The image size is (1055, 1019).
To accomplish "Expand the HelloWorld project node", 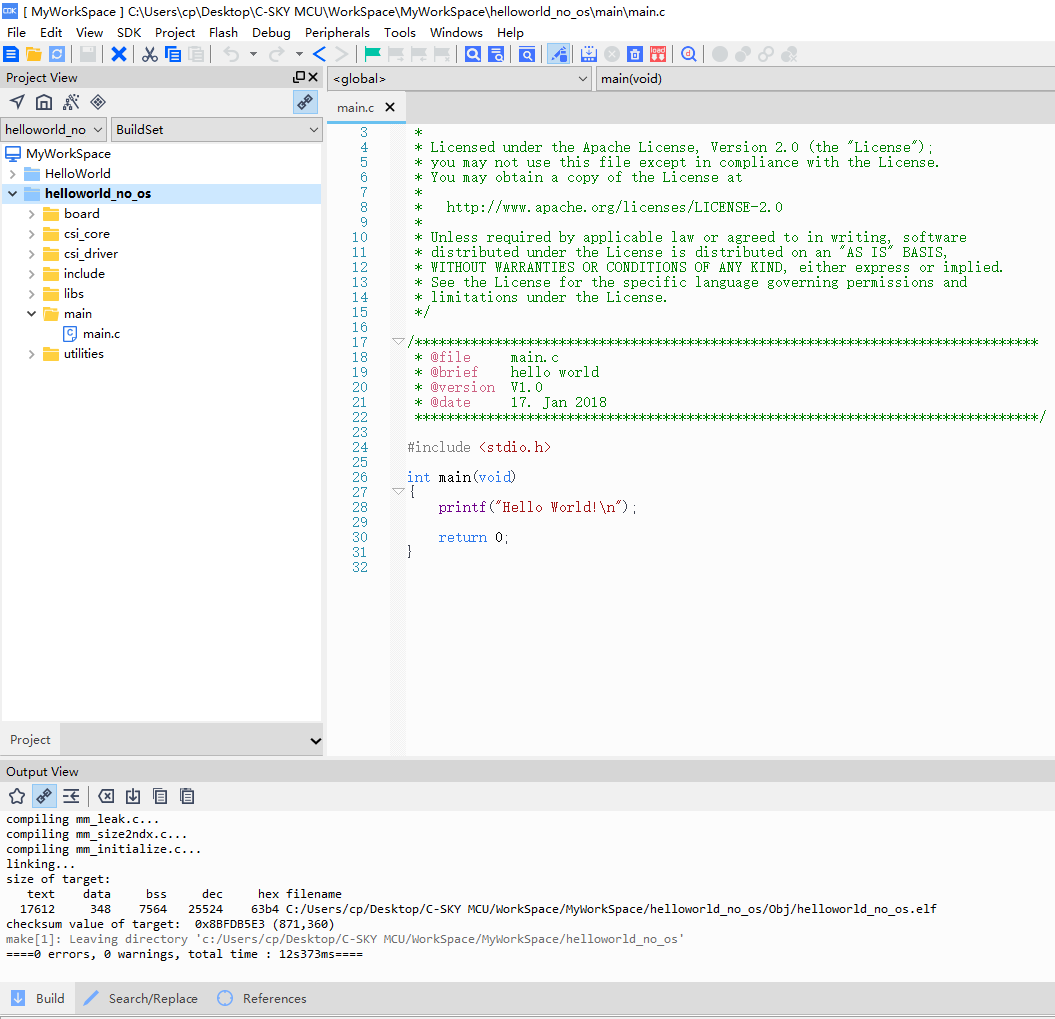I will pyautogui.click(x=13, y=174).
